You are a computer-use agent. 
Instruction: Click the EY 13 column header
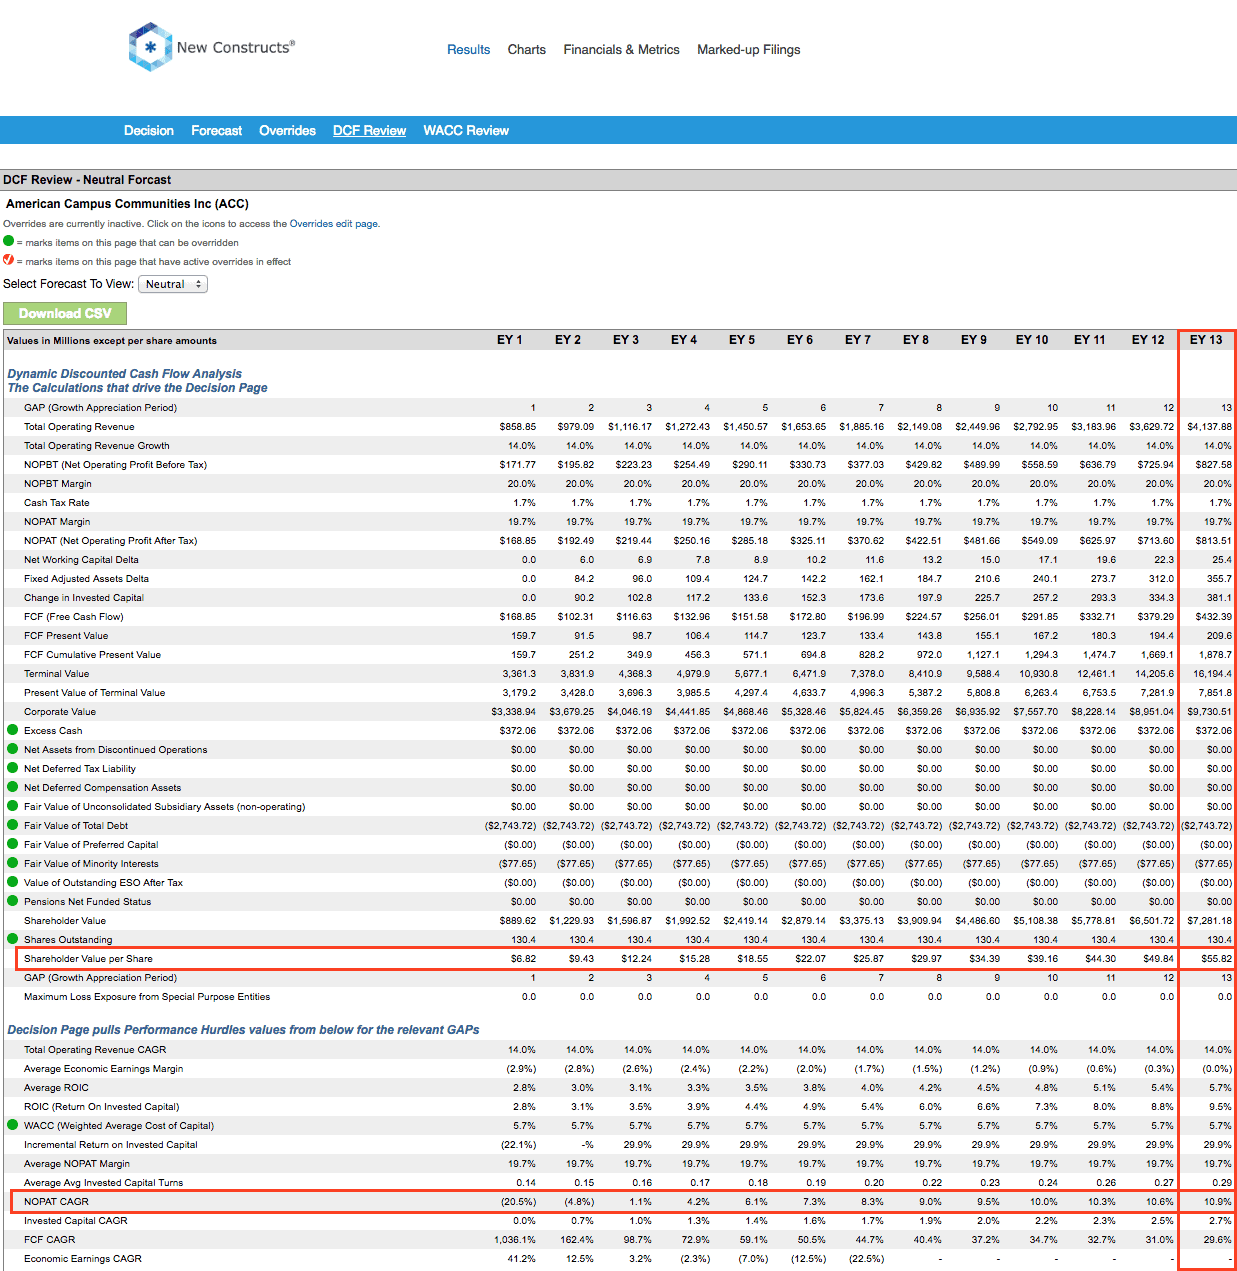pyautogui.click(x=1206, y=340)
